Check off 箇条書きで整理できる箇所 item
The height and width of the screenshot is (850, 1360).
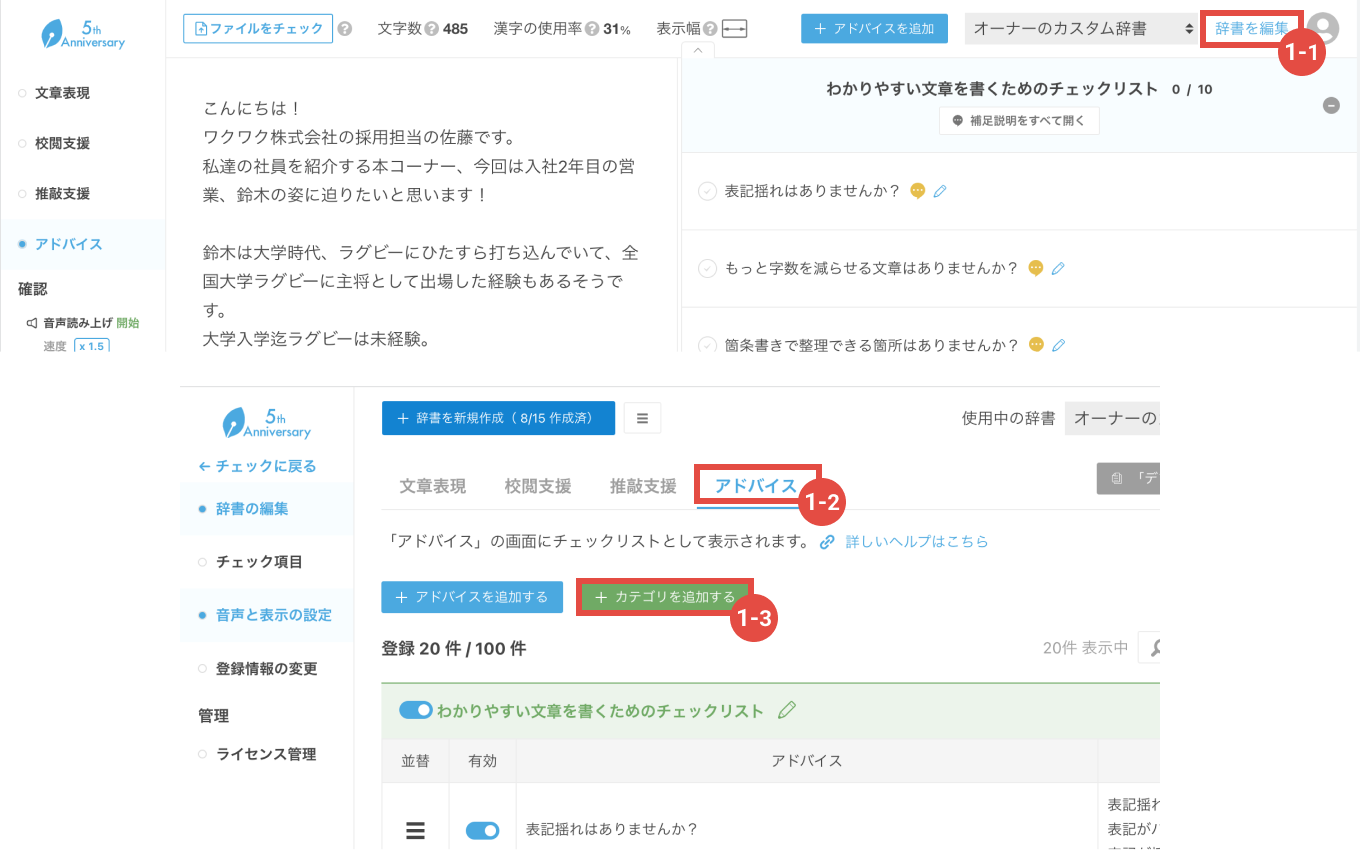708,345
